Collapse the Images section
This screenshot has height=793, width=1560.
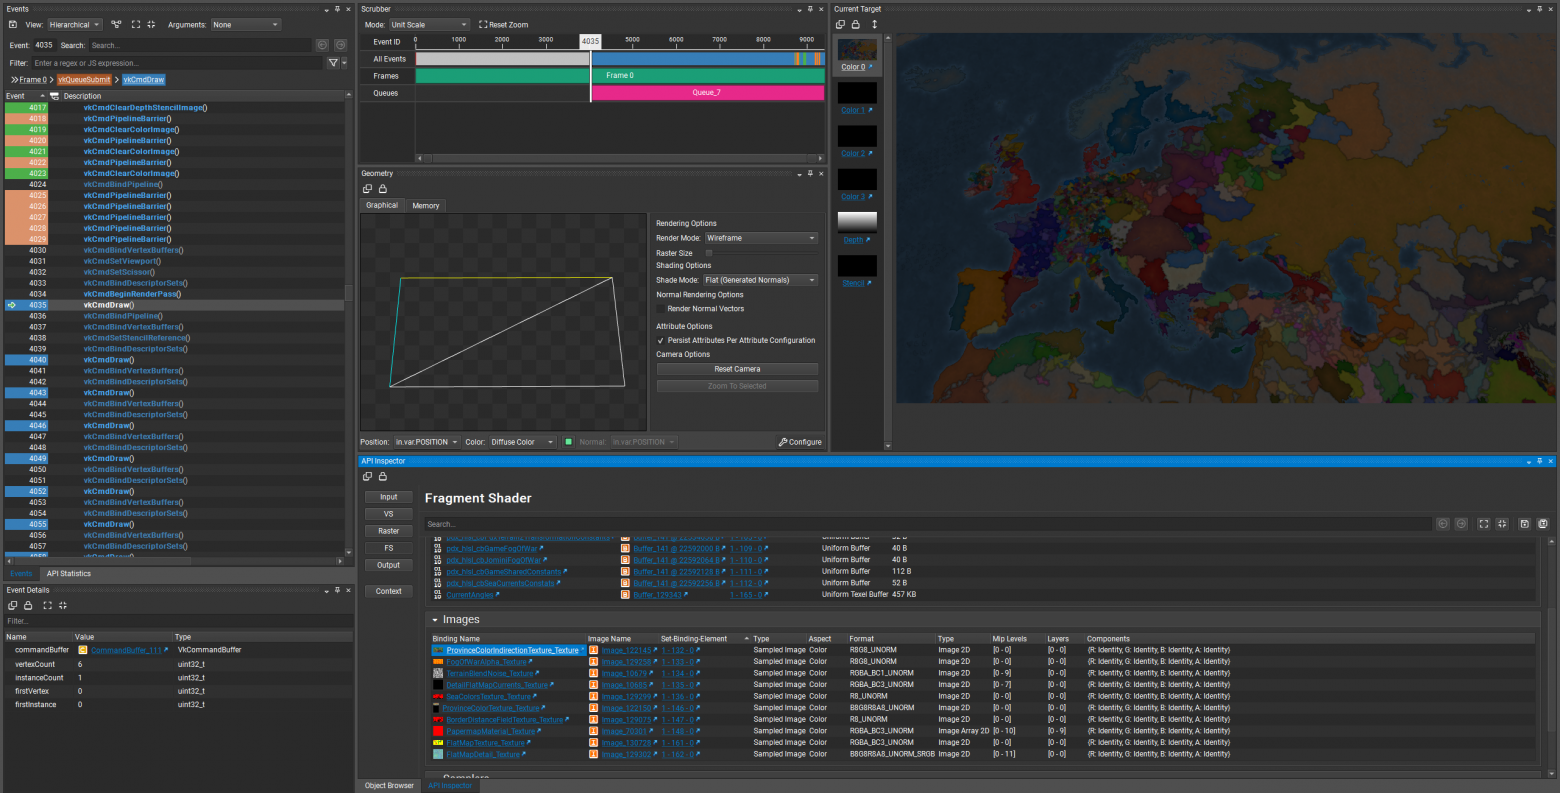coord(435,620)
